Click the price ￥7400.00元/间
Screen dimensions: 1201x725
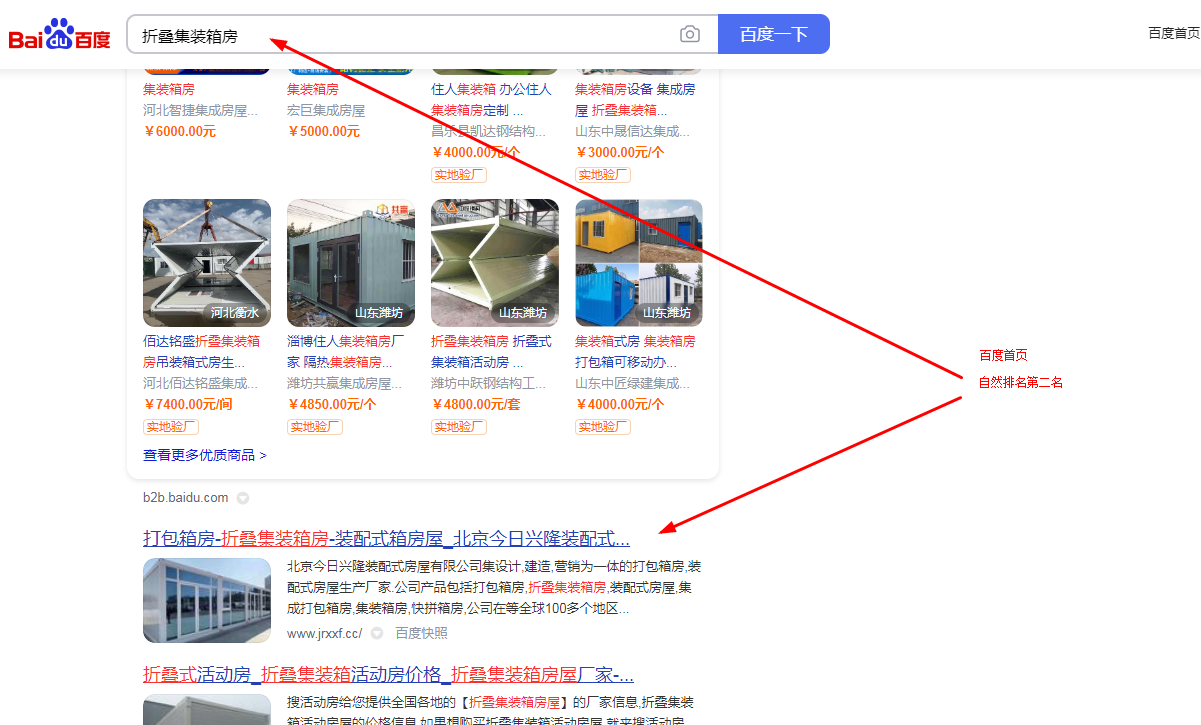188,404
